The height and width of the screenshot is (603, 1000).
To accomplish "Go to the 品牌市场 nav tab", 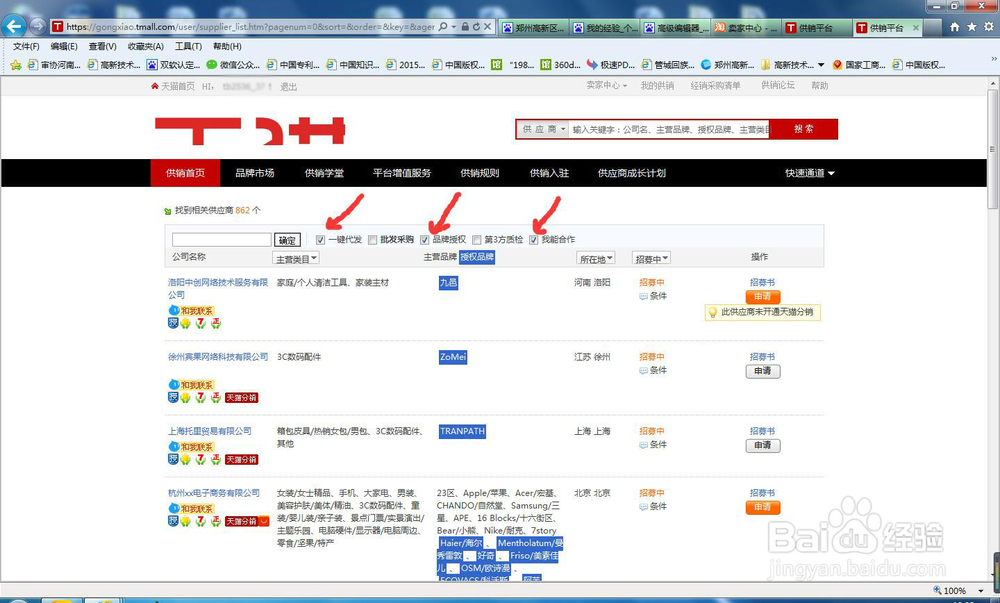I will pyautogui.click(x=254, y=173).
